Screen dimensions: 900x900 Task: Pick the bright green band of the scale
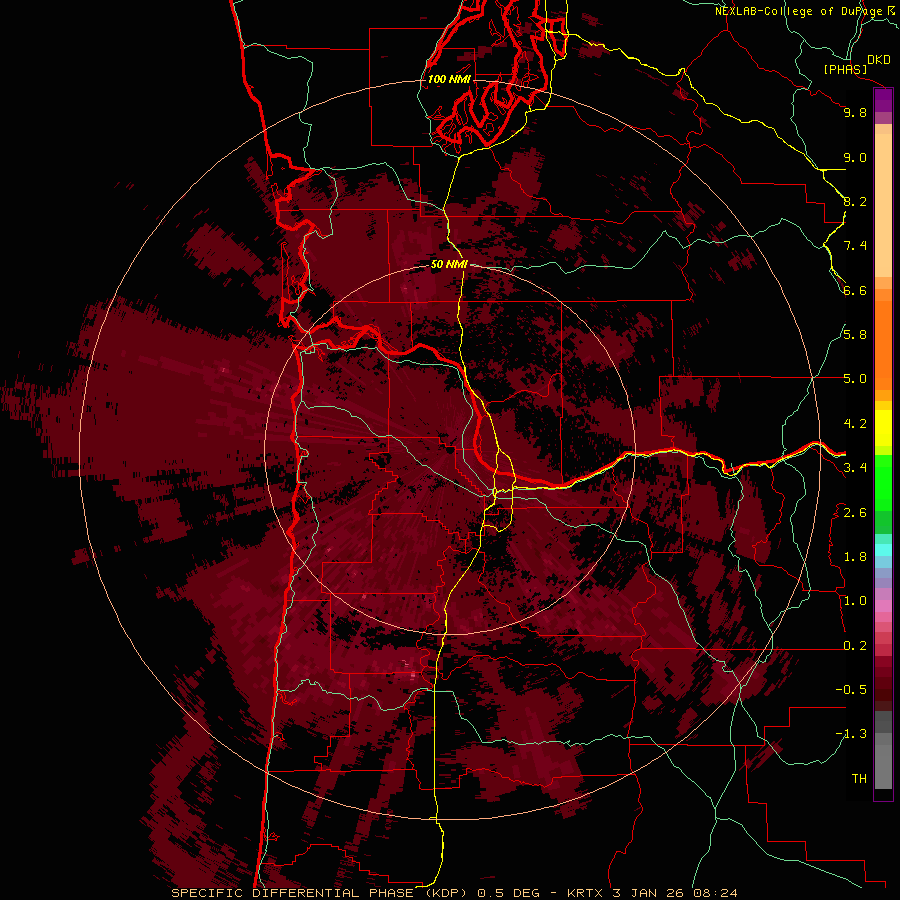click(883, 482)
